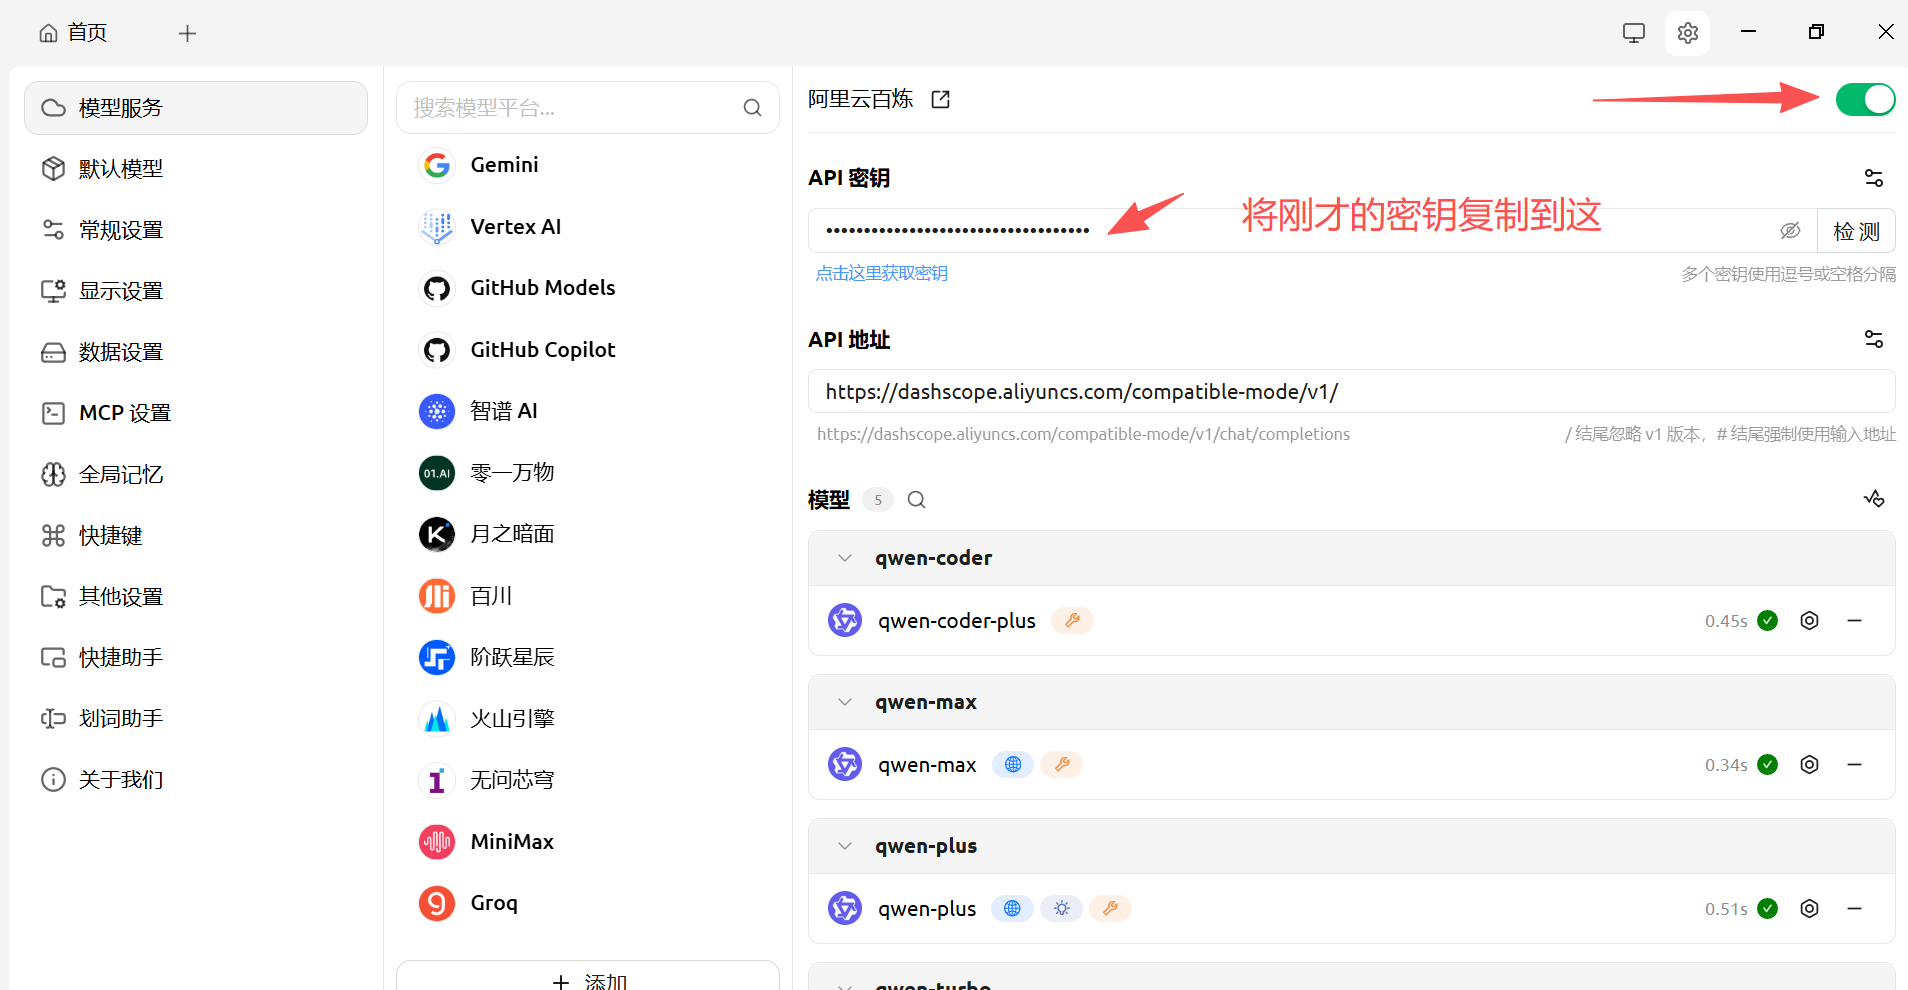Select the 无问芯穹 provider

pos(588,780)
